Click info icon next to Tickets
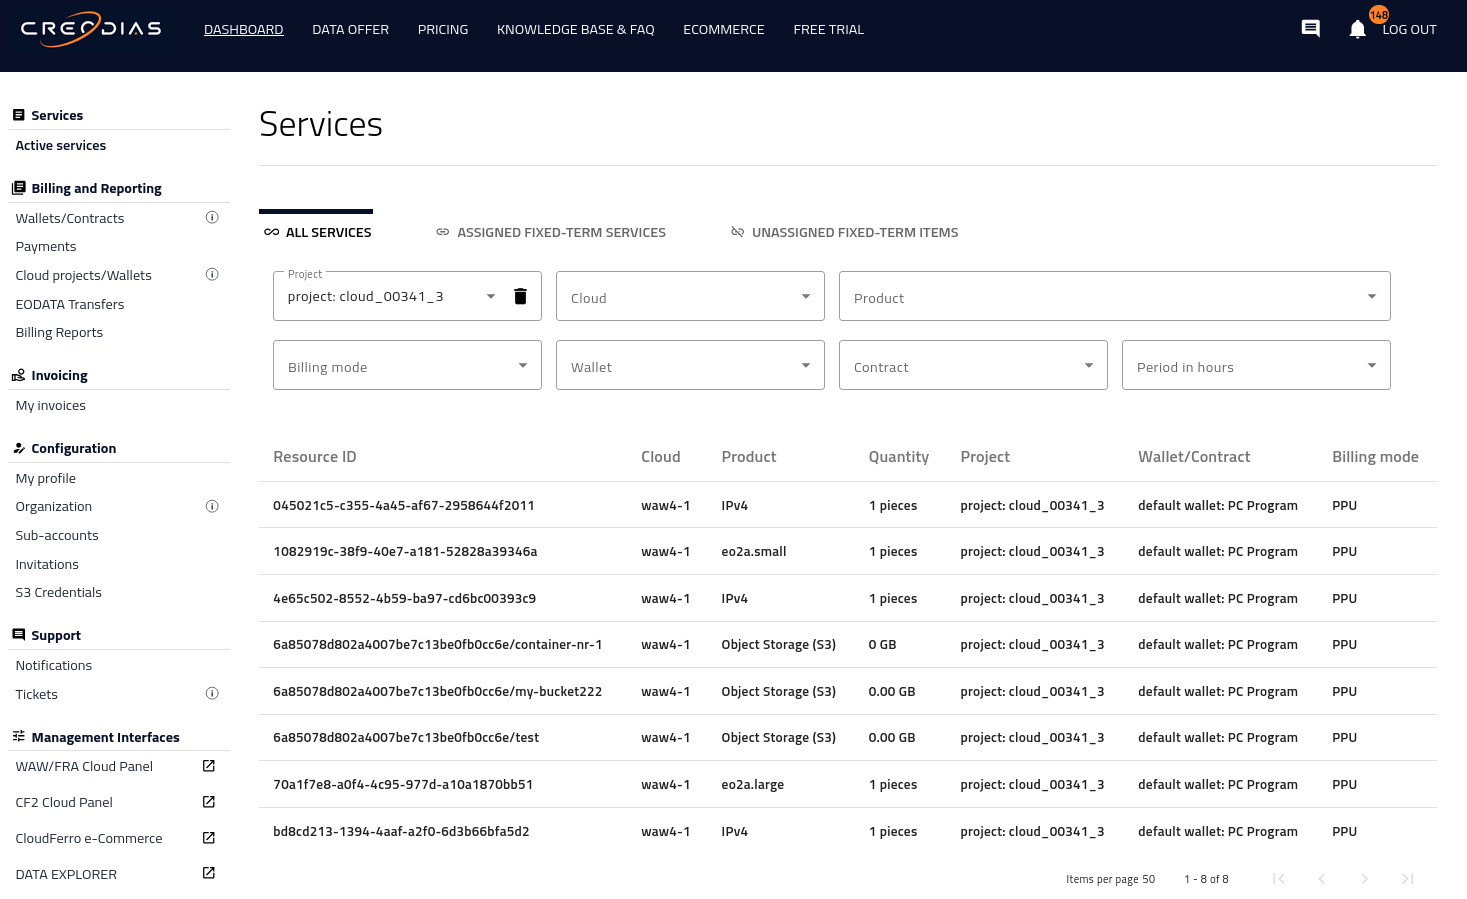Image resolution: width=1467 pixels, height=899 pixels. point(212,694)
